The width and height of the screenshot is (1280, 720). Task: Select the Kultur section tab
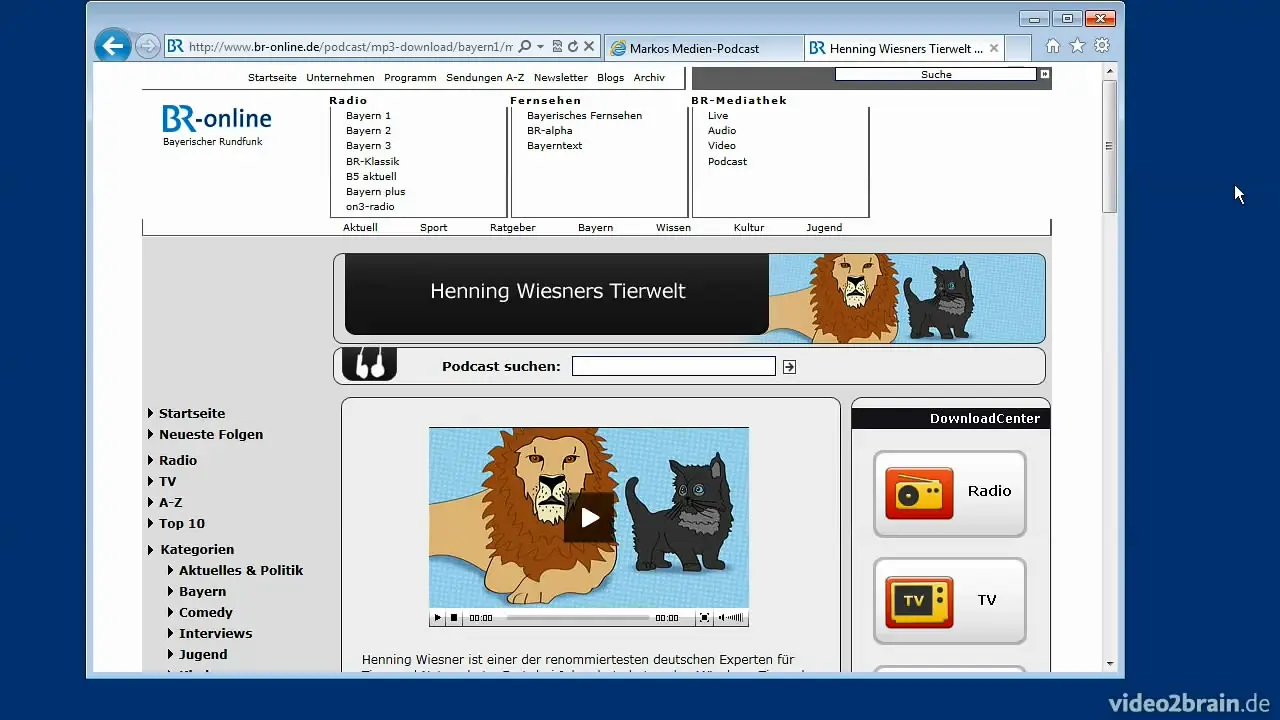pos(749,228)
